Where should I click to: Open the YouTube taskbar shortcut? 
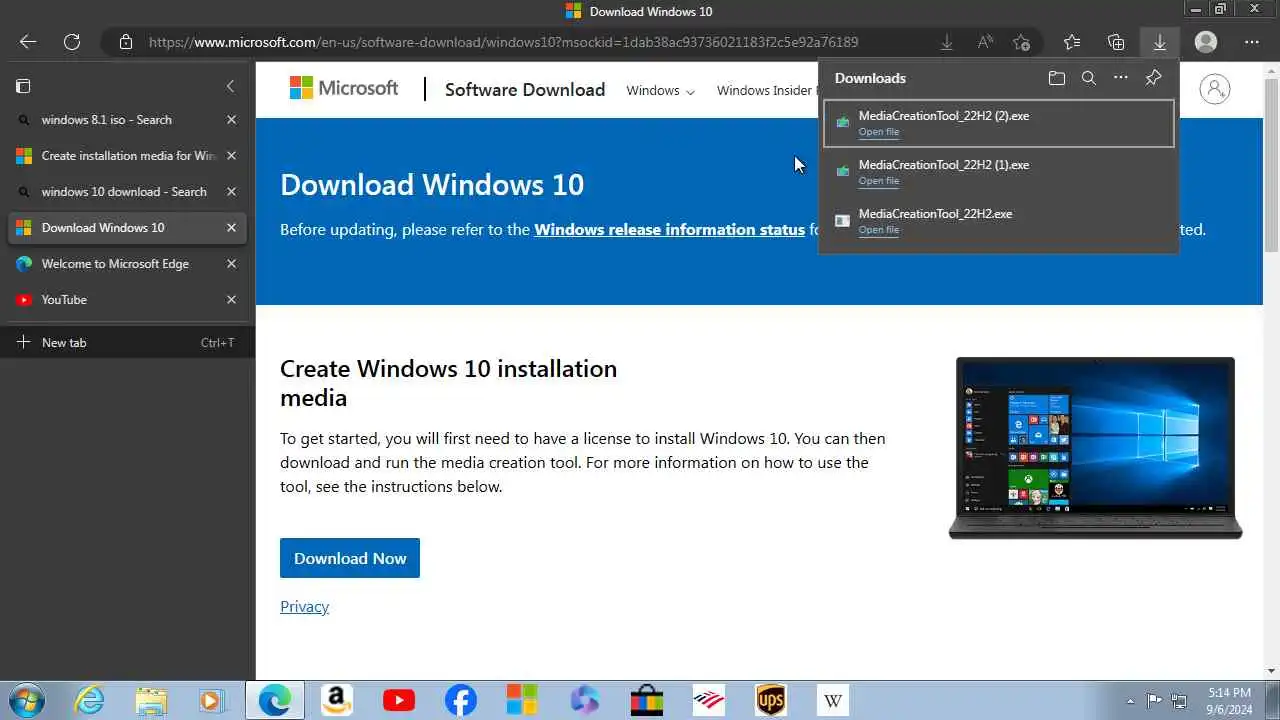[x=398, y=700]
